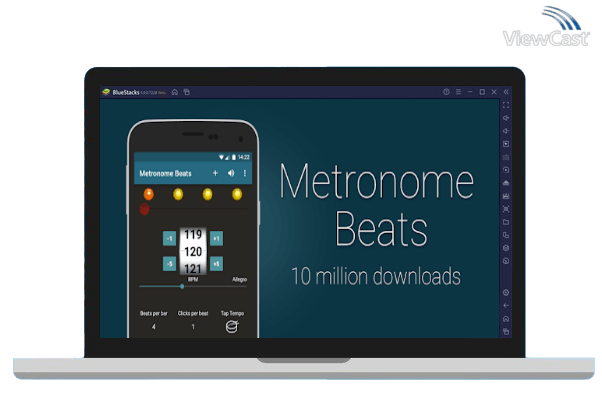The height and width of the screenshot is (414, 602).
Task: Tap the Tap Tempo drum icon
Action: point(232,327)
